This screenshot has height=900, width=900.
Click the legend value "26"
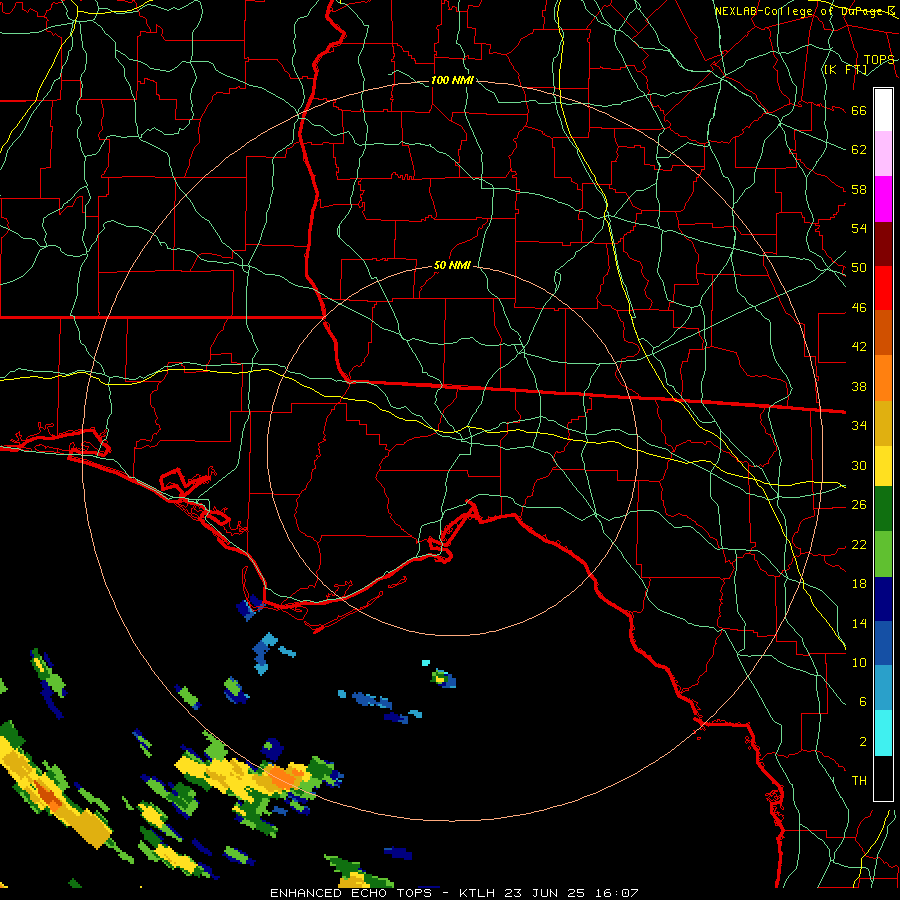[x=859, y=505]
